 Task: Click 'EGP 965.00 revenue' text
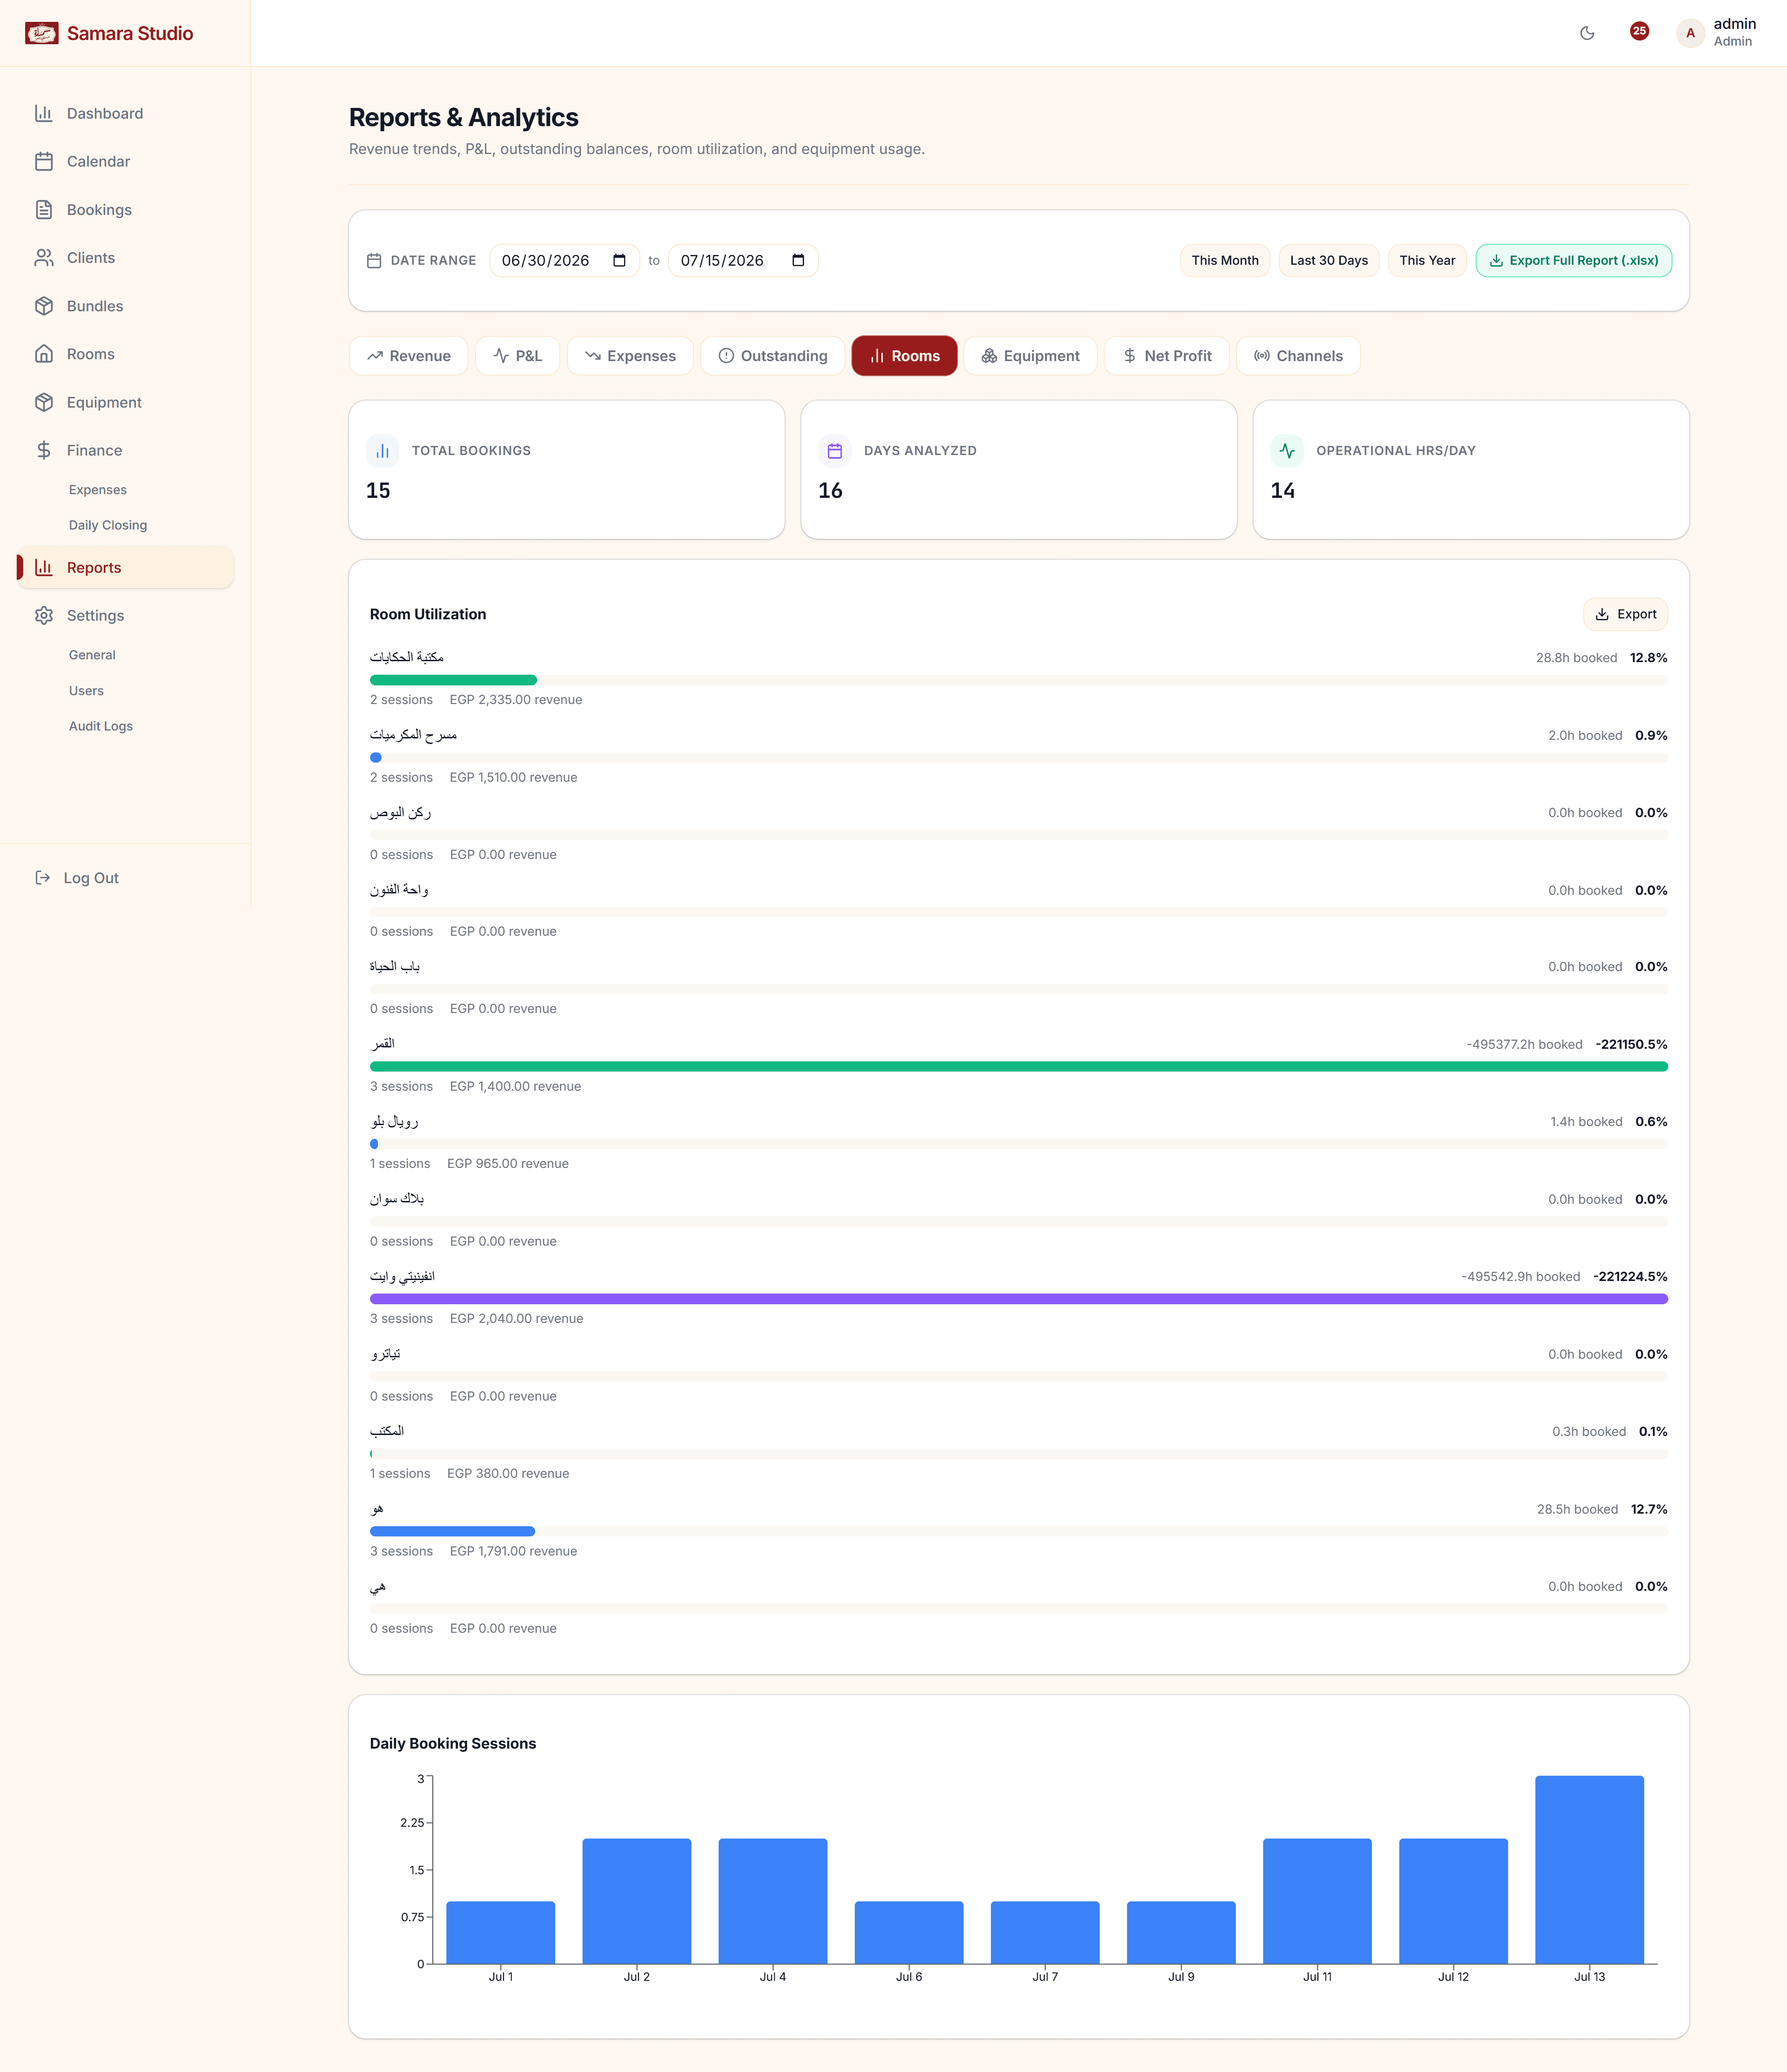pos(508,1164)
